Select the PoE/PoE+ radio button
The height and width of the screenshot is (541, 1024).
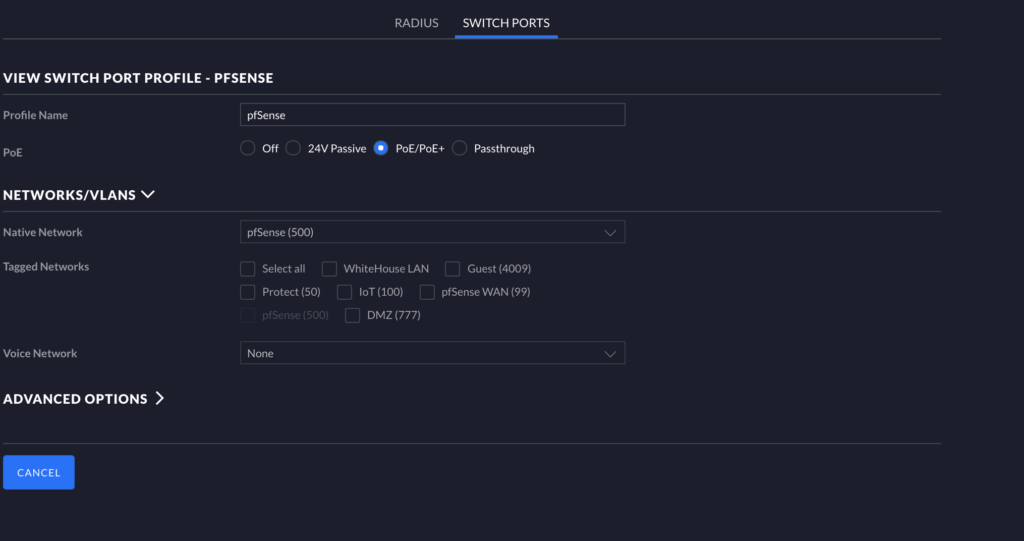(x=380, y=148)
